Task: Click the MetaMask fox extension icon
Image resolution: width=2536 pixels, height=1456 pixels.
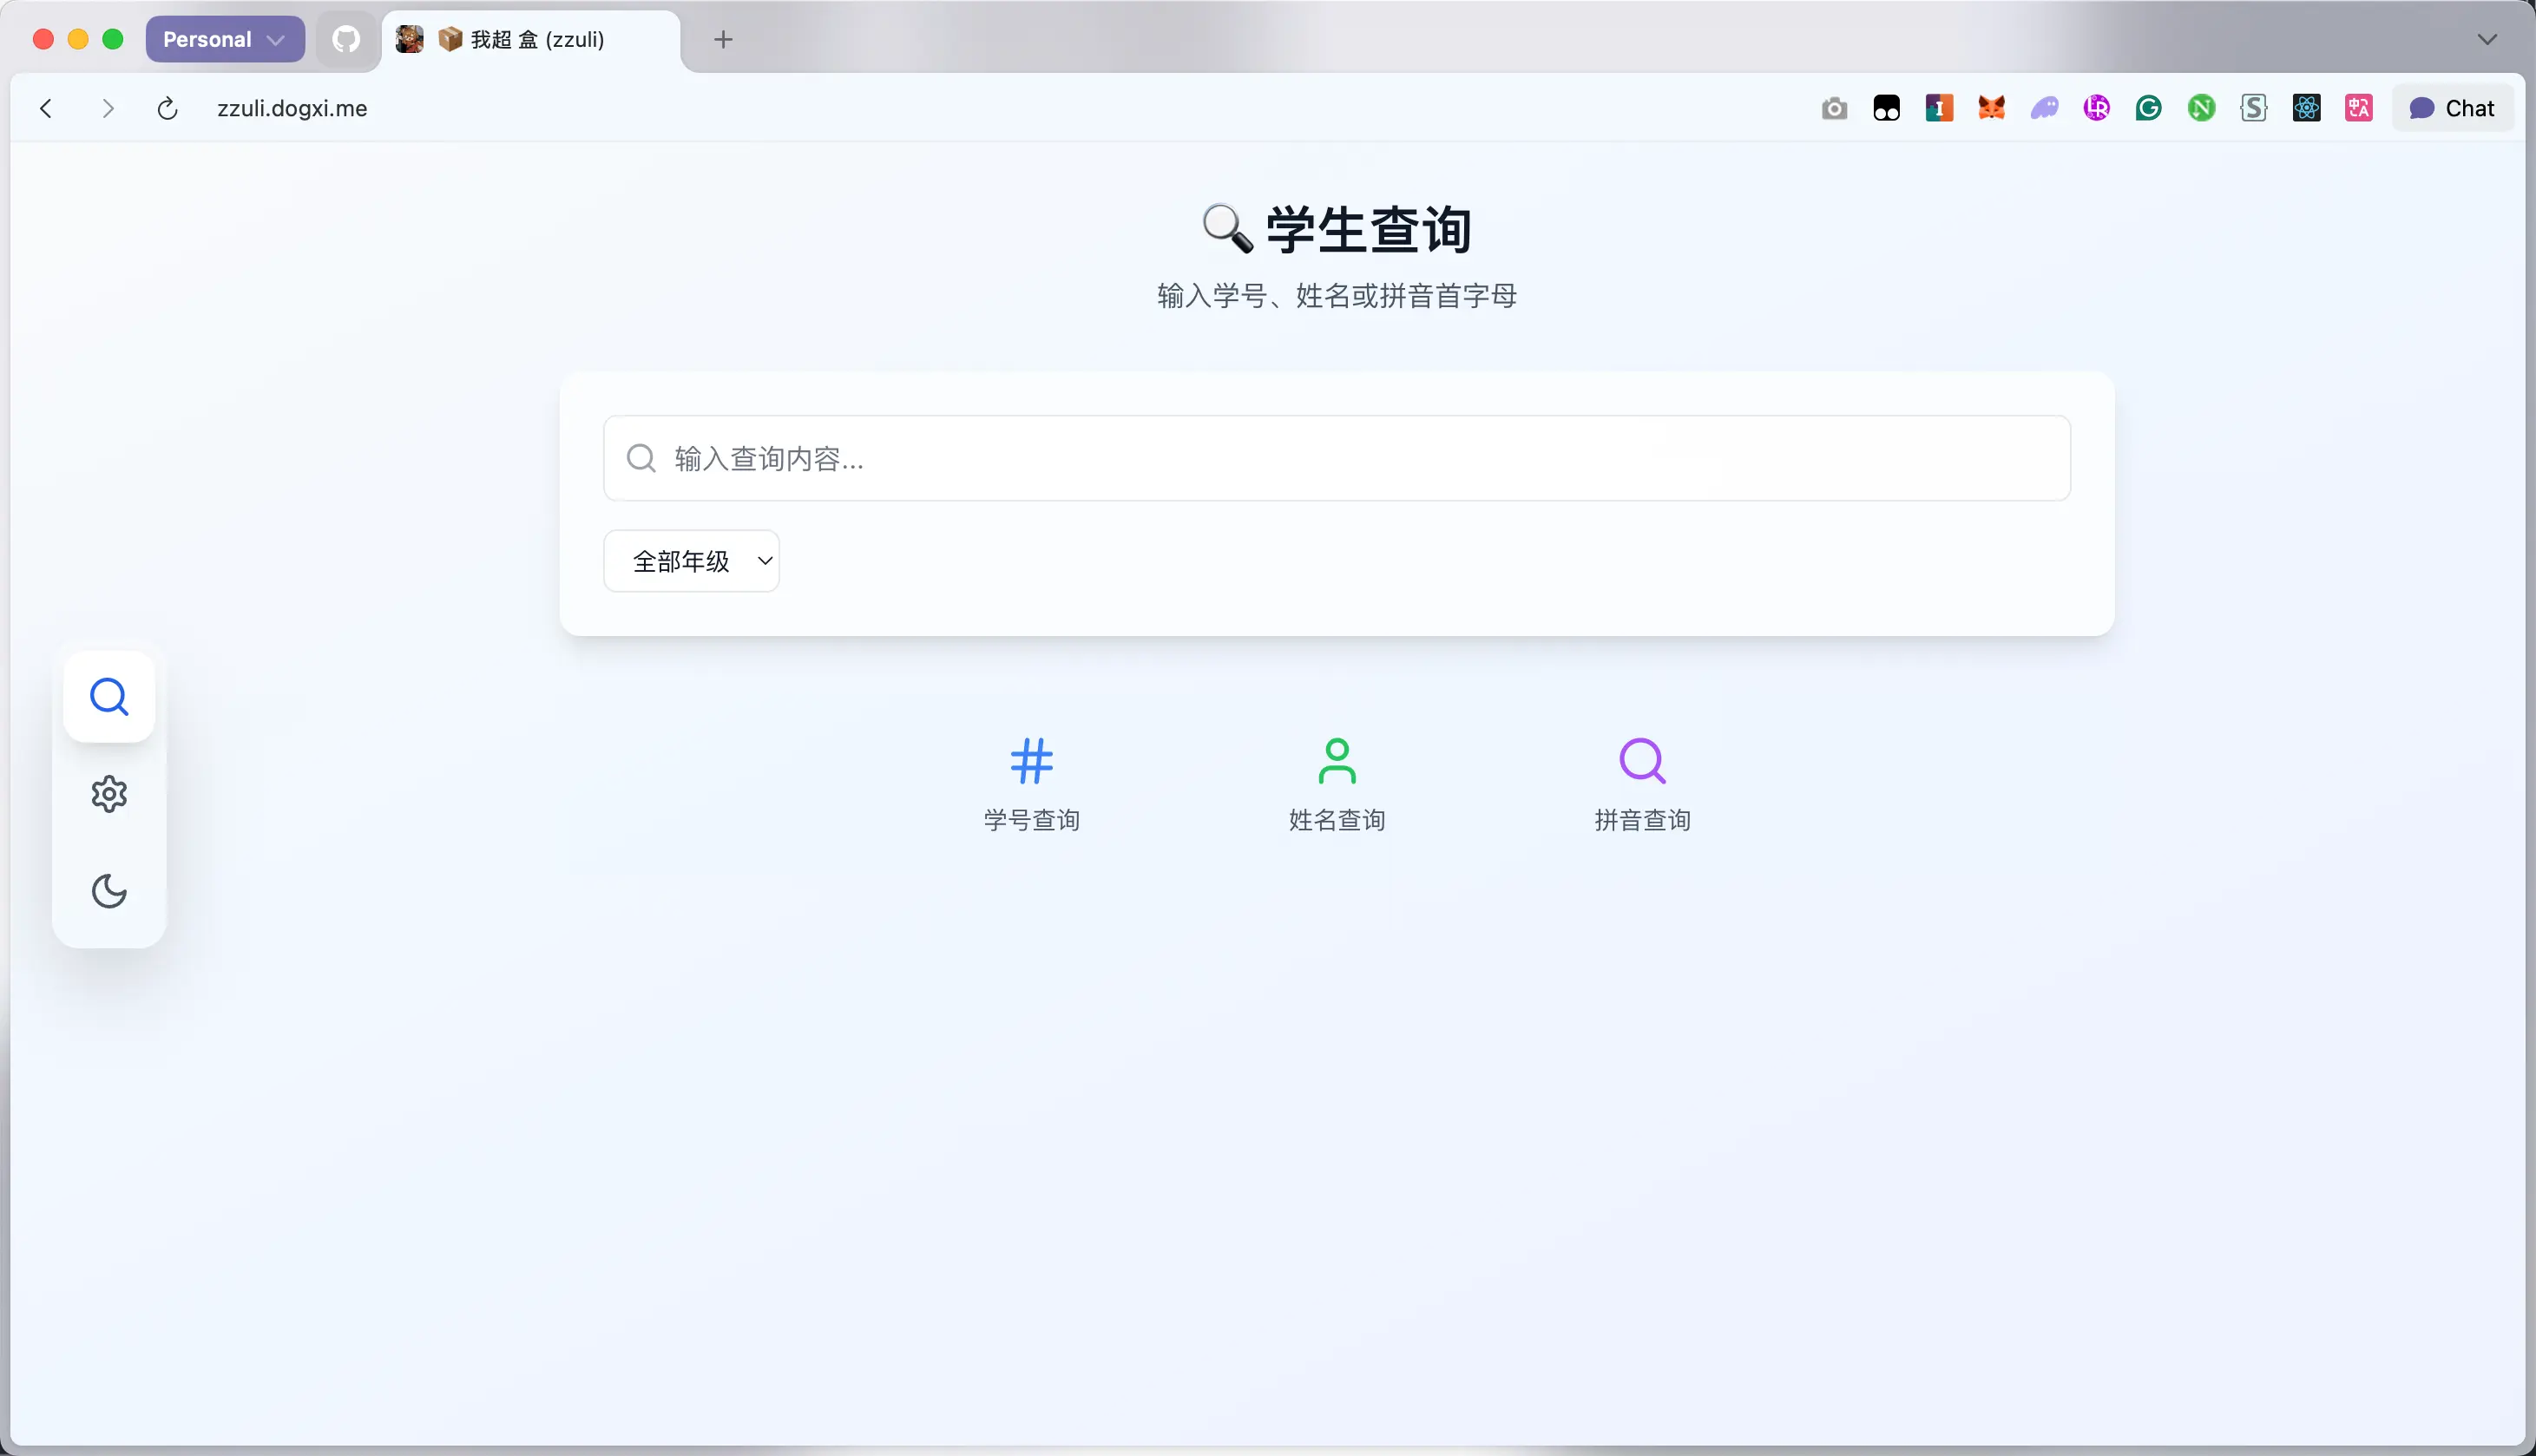Action: click(1991, 108)
